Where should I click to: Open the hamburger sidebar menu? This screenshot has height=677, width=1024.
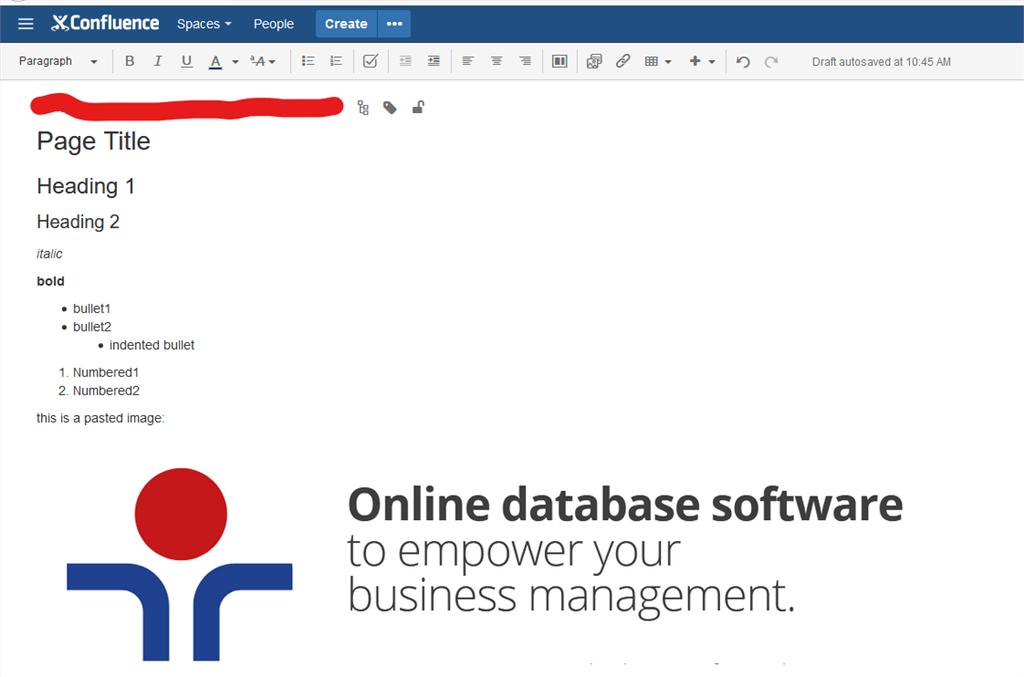pos(26,24)
